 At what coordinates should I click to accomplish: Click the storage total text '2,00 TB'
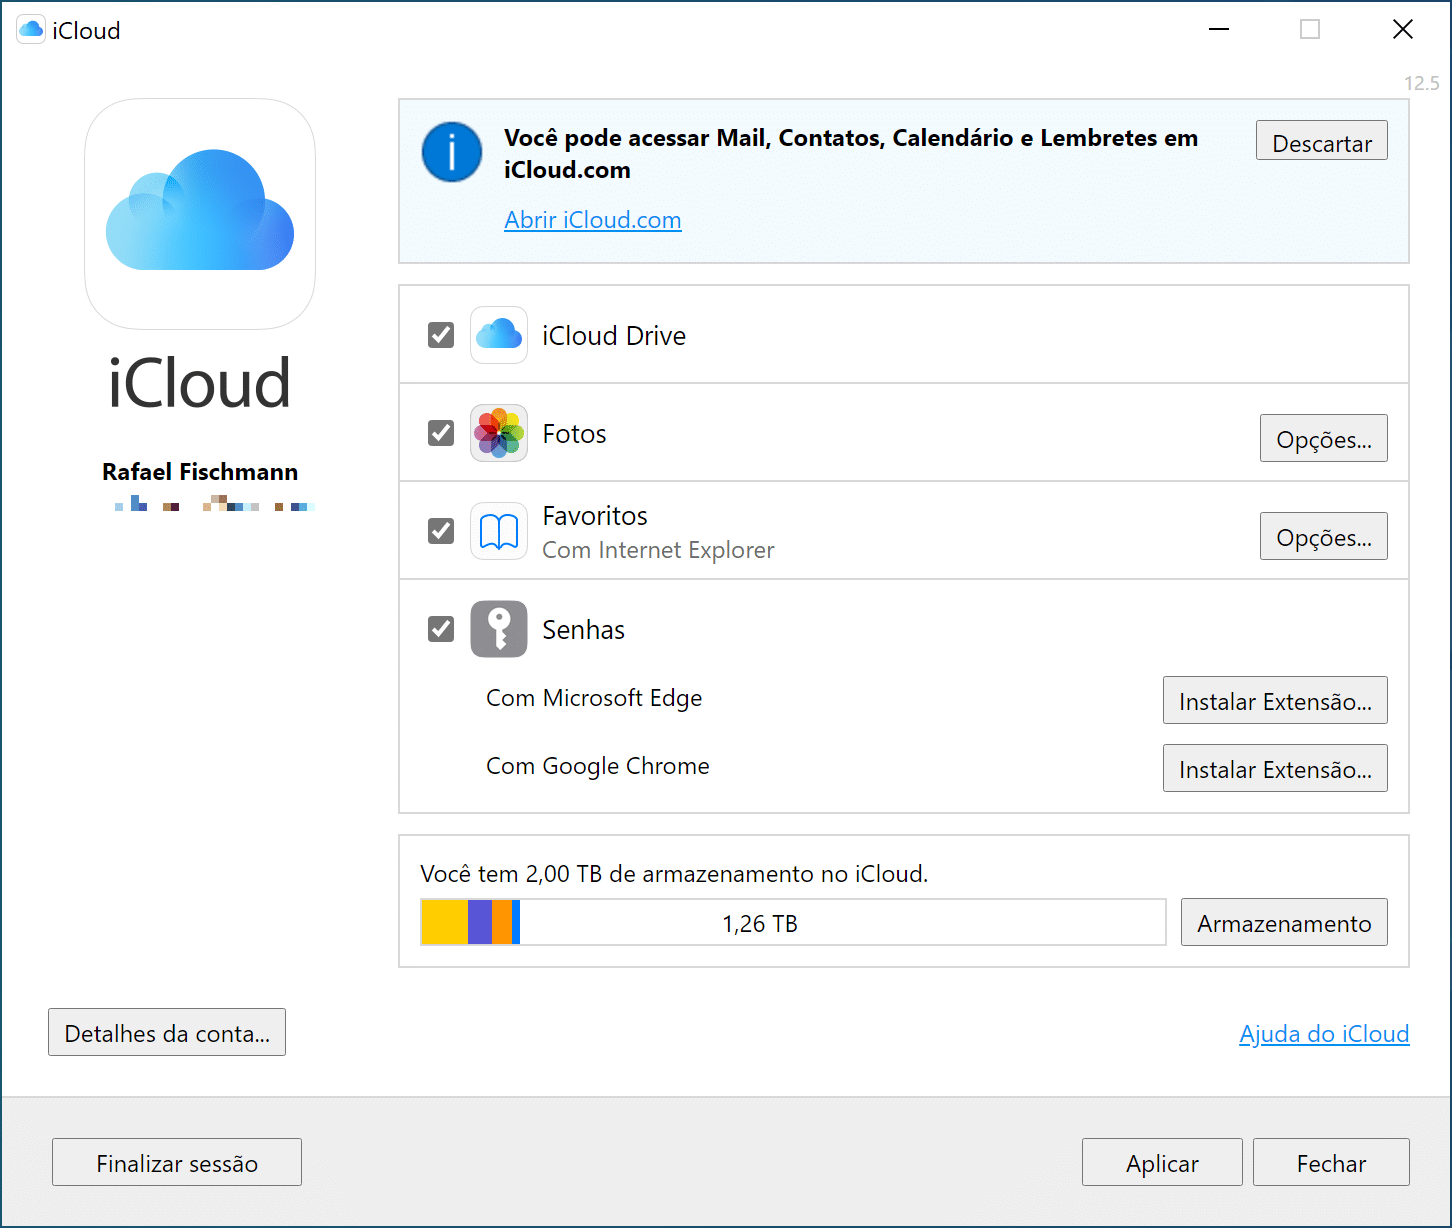click(x=564, y=874)
